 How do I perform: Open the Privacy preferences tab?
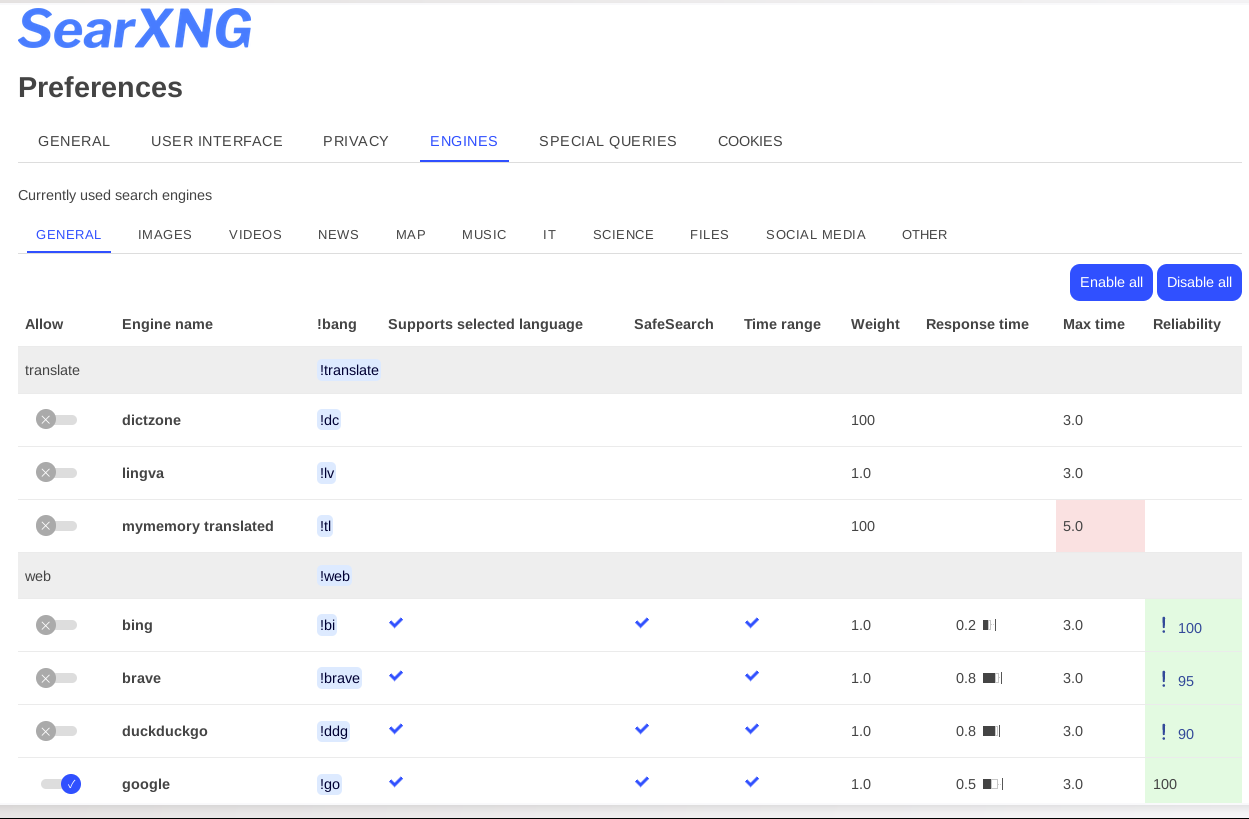click(x=356, y=141)
